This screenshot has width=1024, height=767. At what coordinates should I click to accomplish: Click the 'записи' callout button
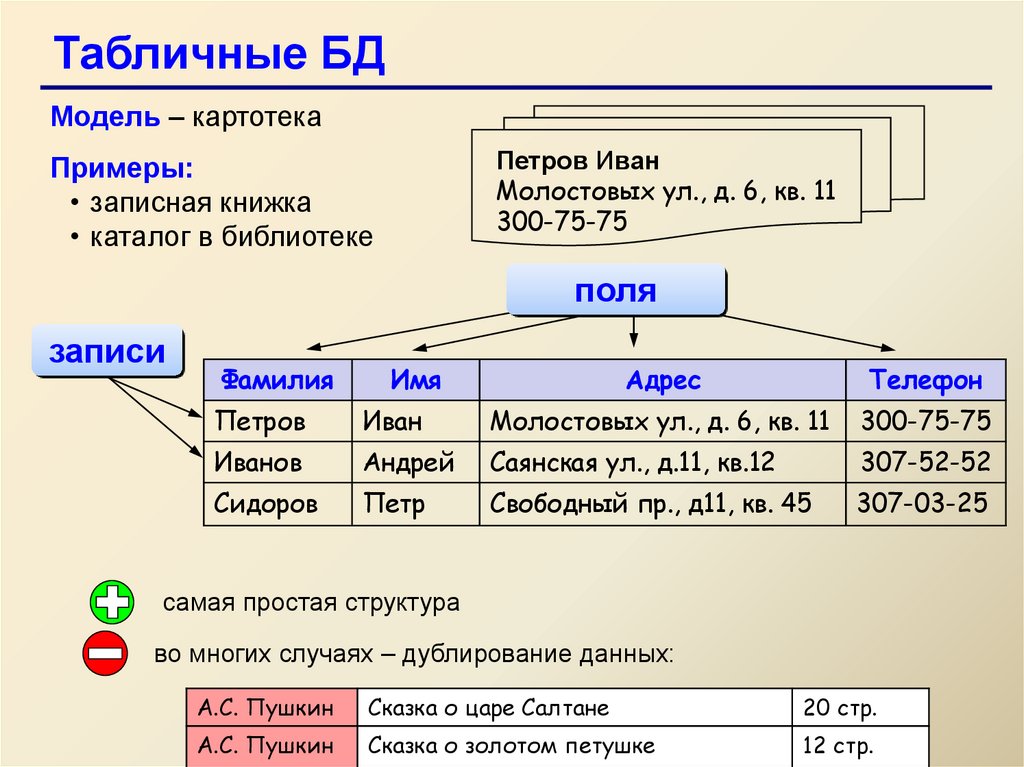[x=107, y=351]
